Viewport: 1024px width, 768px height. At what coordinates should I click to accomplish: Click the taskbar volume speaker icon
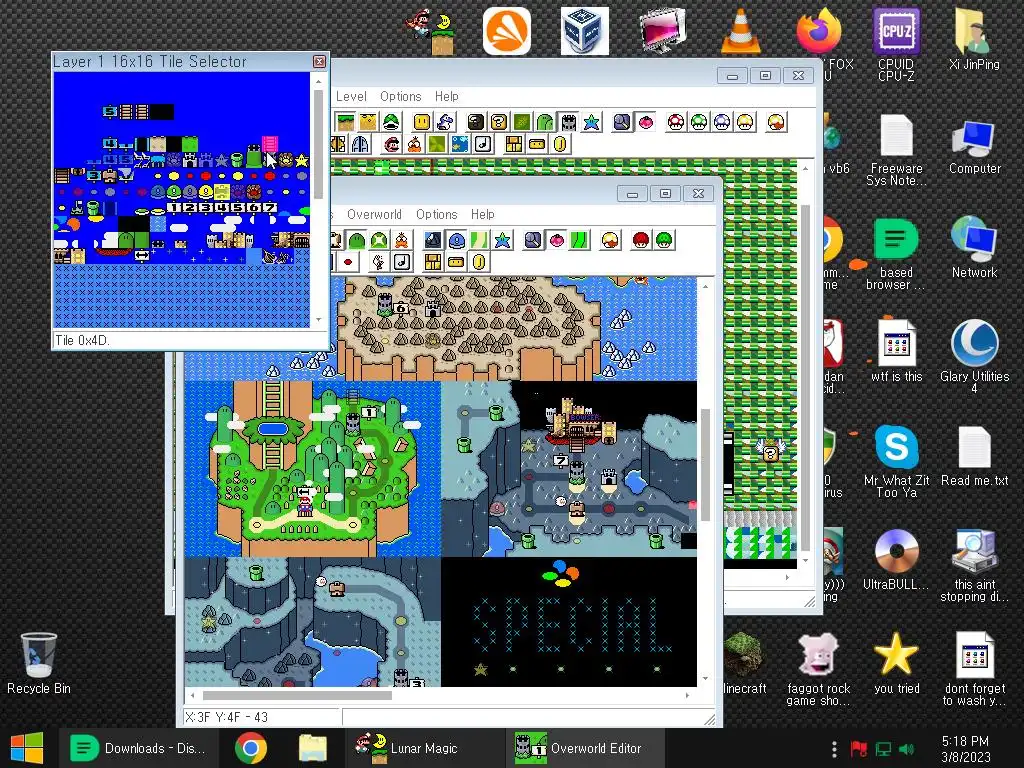click(906, 749)
